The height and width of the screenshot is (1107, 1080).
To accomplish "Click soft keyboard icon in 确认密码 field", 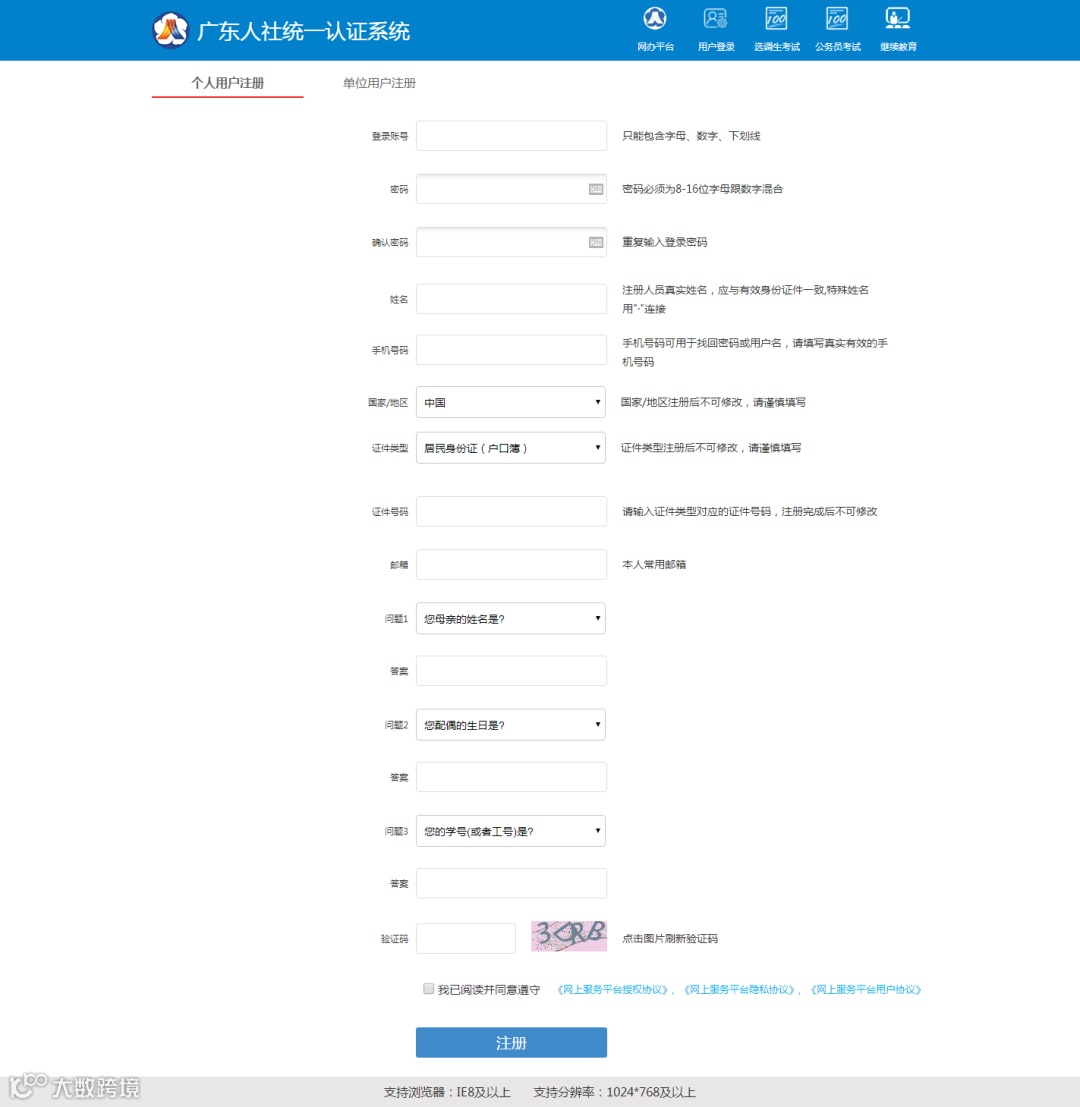I will coord(596,242).
